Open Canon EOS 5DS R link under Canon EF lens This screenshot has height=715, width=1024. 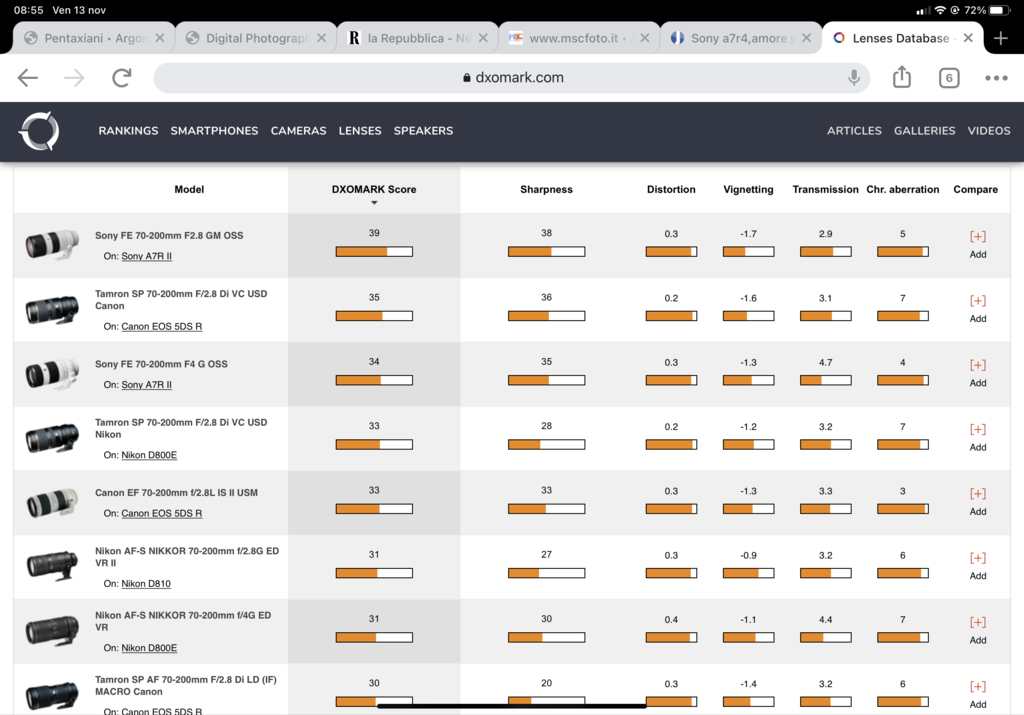(161, 513)
